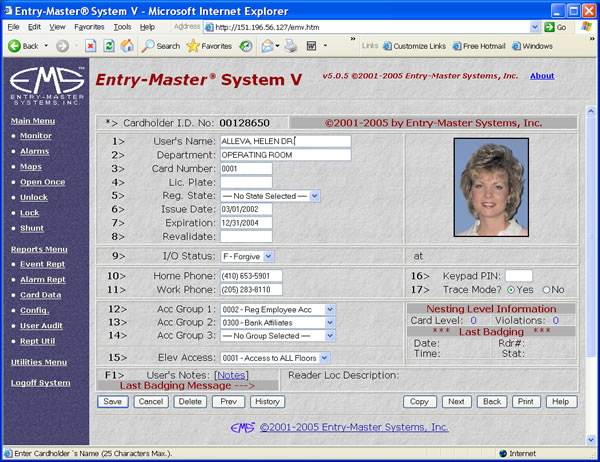Open the Event Rept sidebar link
The width and height of the screenshot is (600, 462).
pos(42,264)
